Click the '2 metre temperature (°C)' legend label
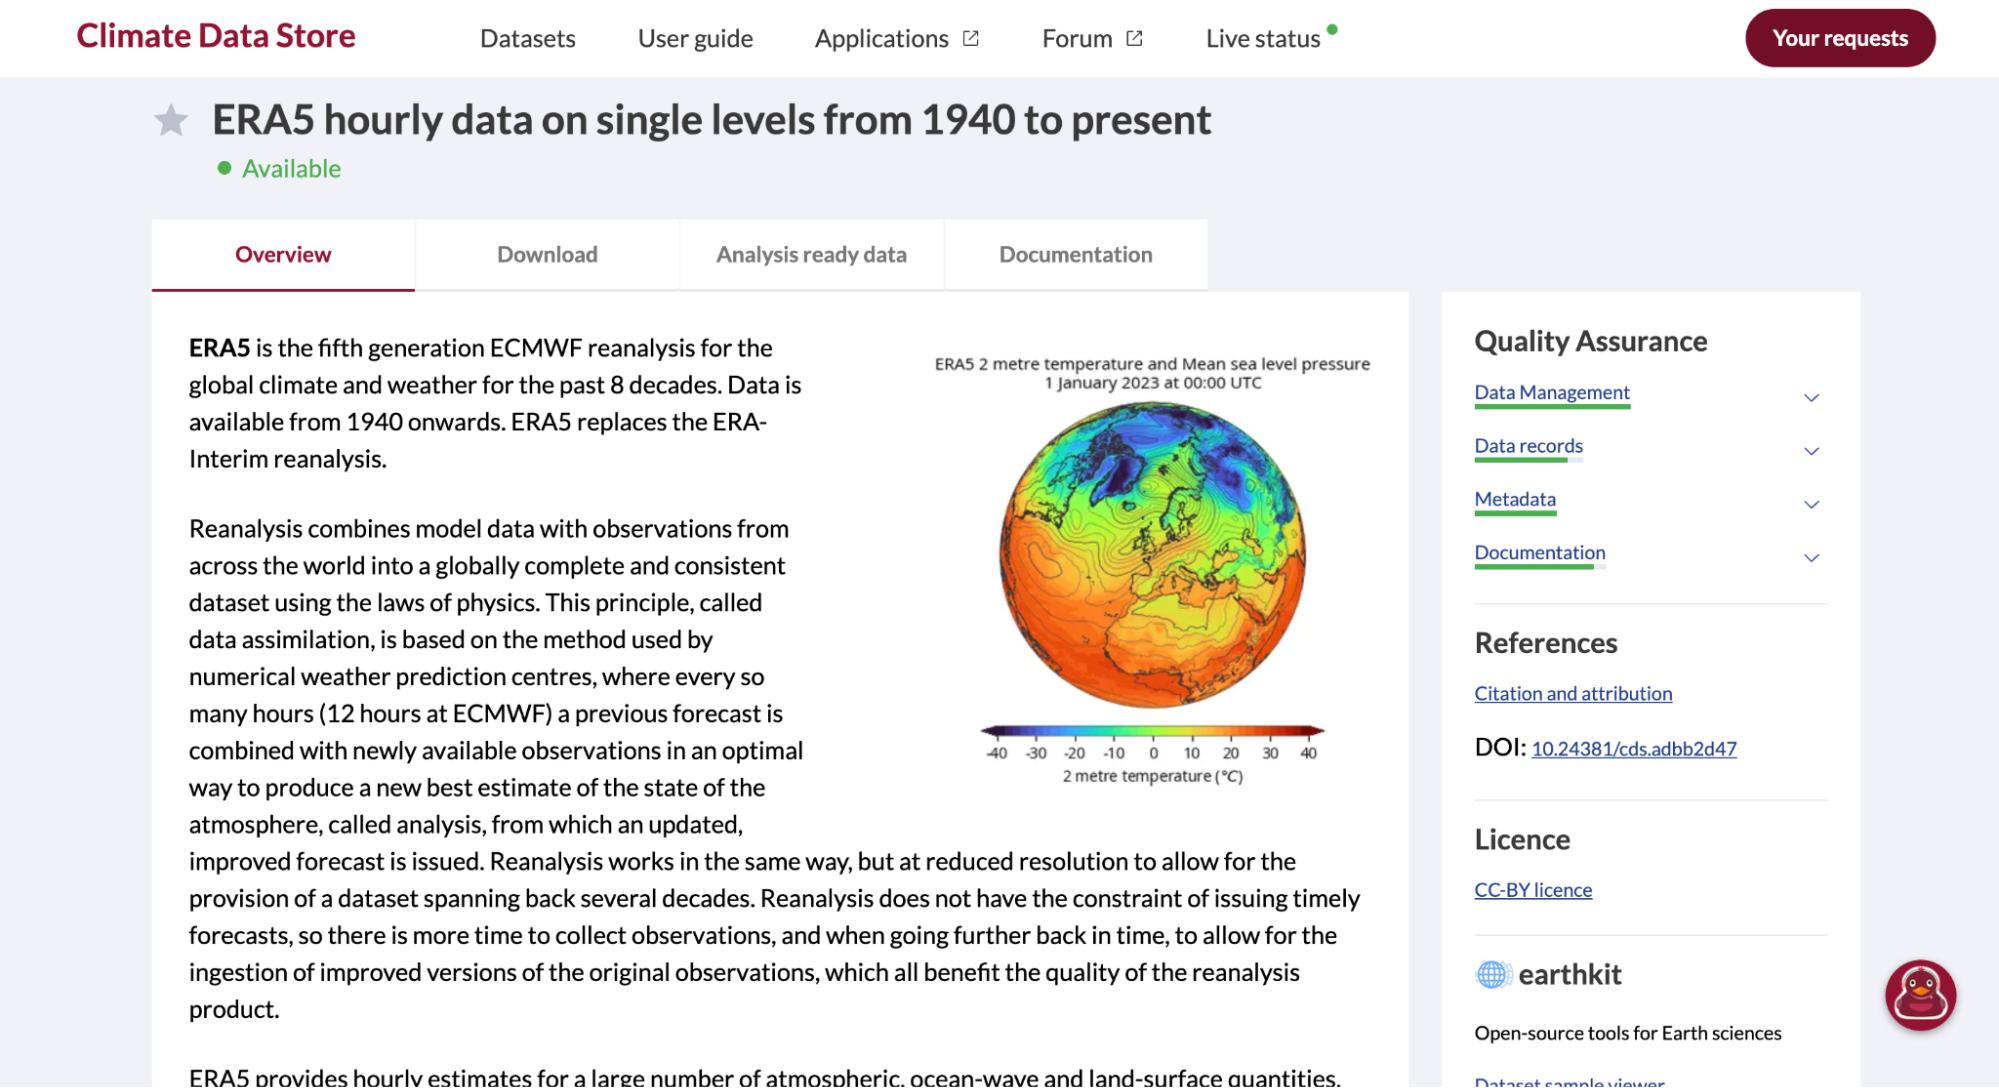Screen dimensions: 1999x1088 (1152, 776)
